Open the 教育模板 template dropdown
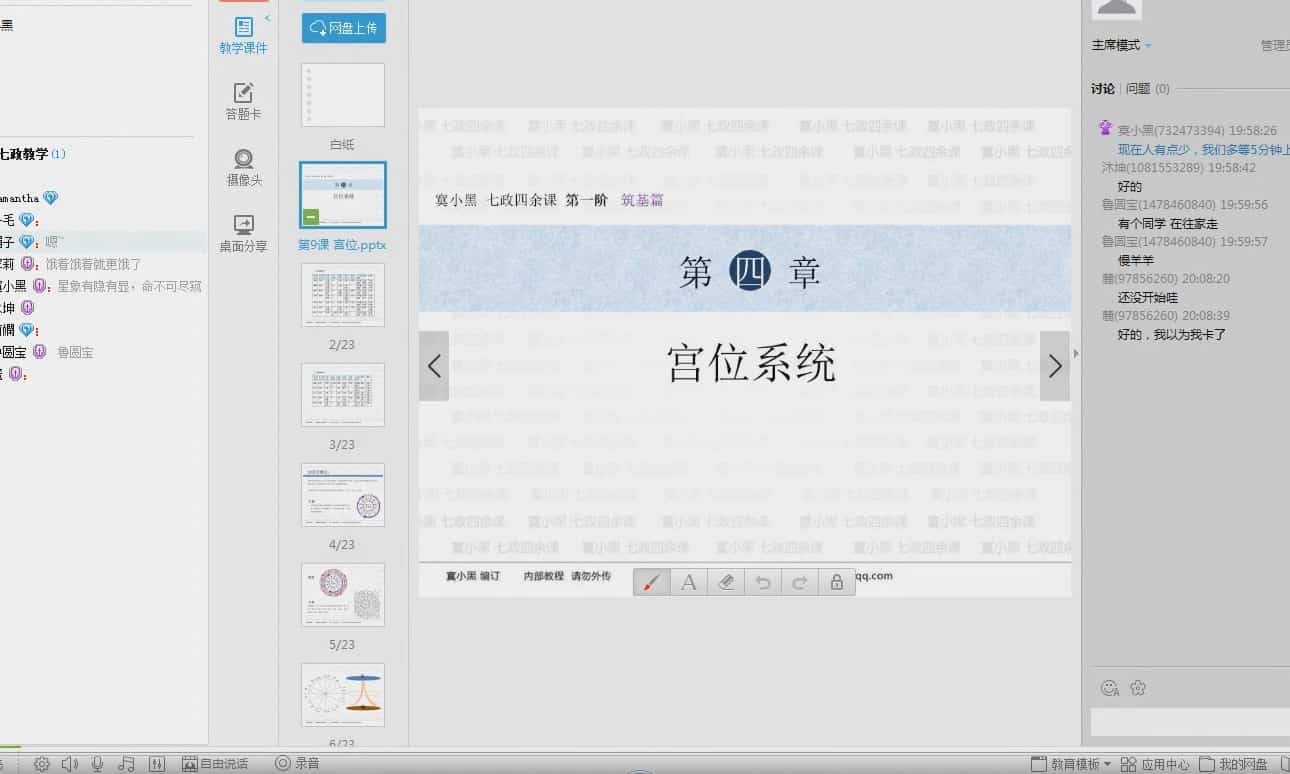 coord(1073,762)
